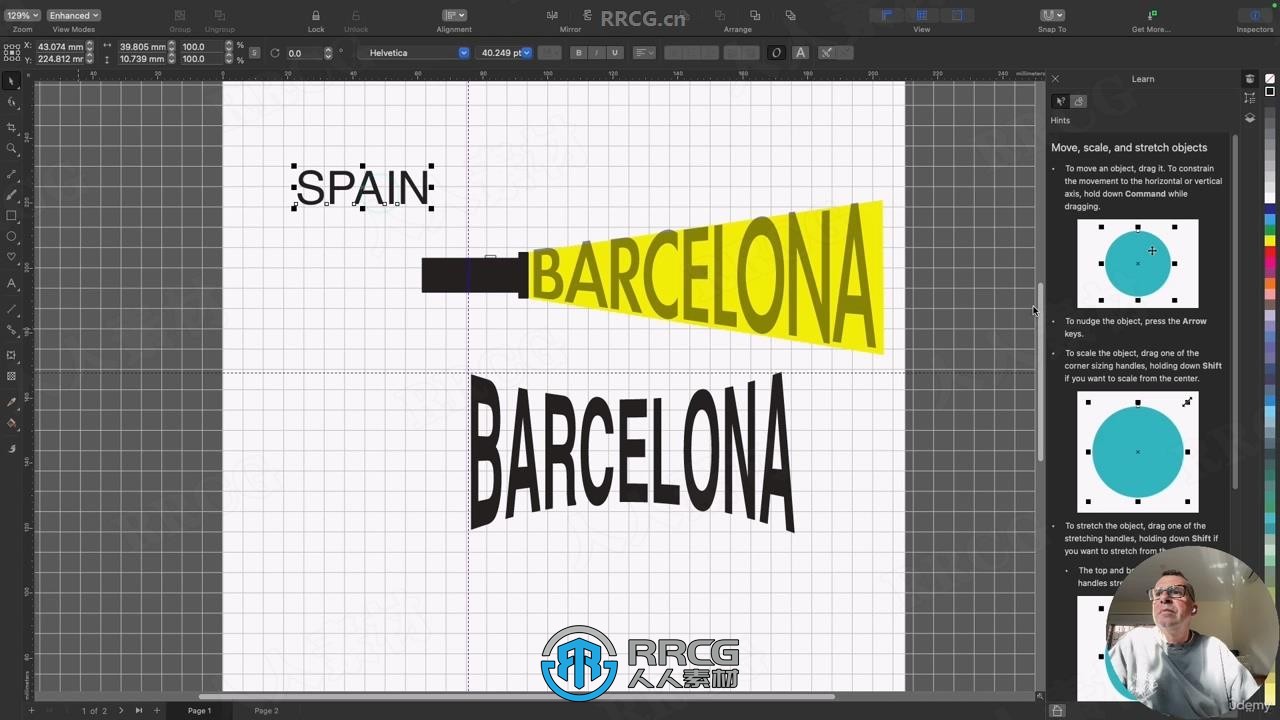Click the Mirror horizontally icon
This screenshot has height=720, width=1280.
pyautogui.click(x=552, y=15)
